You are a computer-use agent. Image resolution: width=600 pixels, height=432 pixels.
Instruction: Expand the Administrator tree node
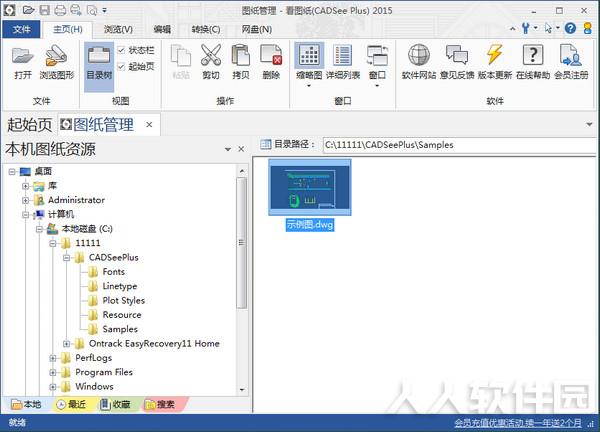point(26,201)
